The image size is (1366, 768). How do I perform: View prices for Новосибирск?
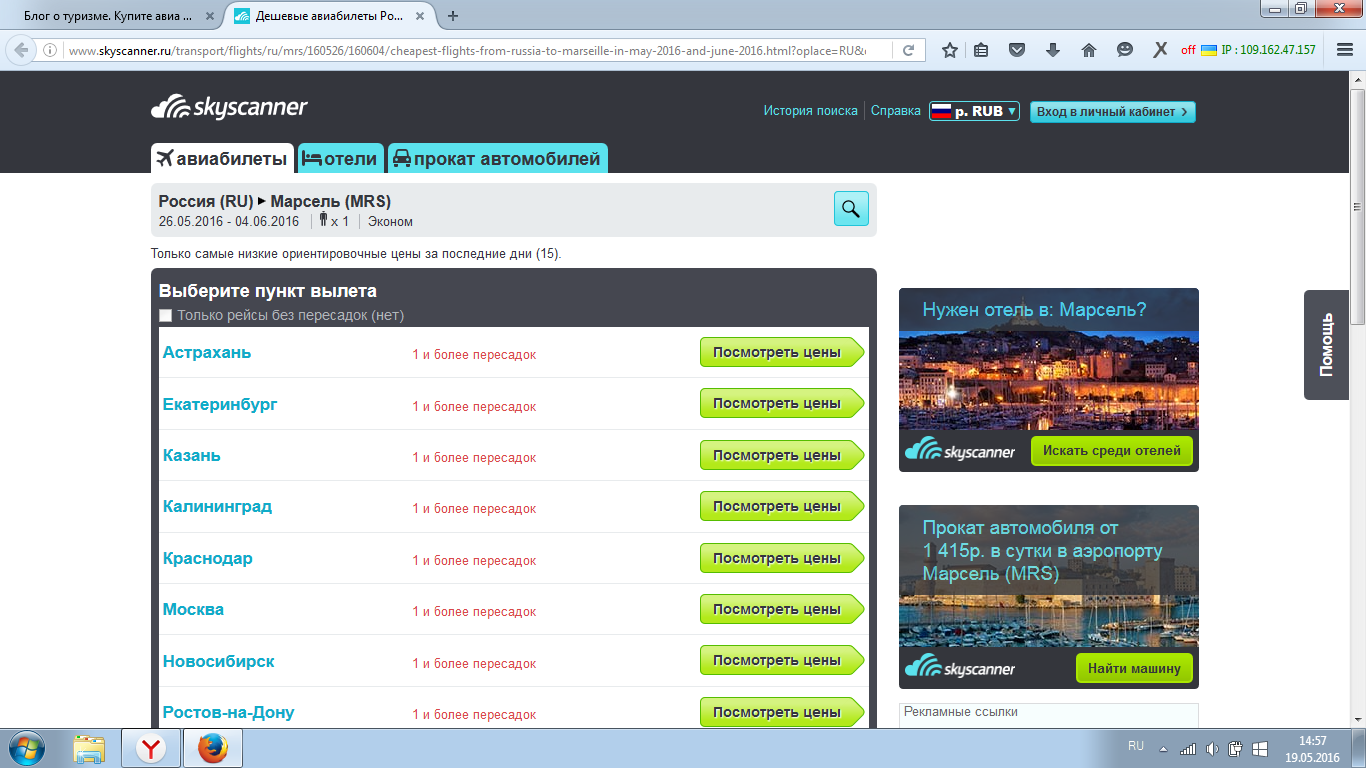pyautogui.click(x=782, y=660)
